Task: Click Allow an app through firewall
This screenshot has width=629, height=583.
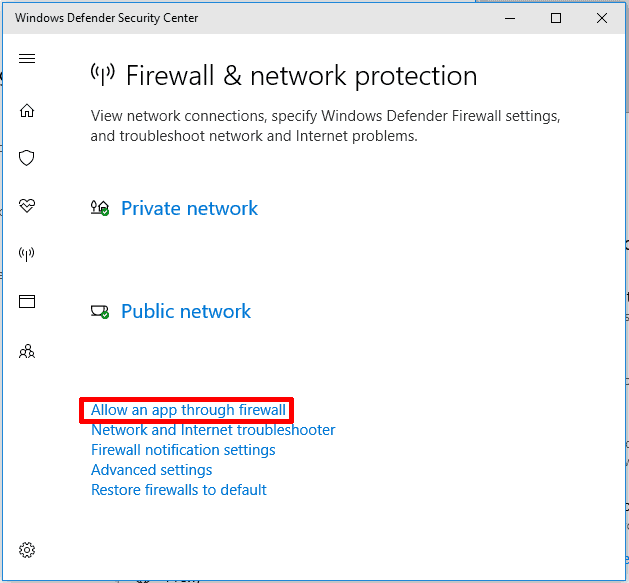Action: coord(188,410)
